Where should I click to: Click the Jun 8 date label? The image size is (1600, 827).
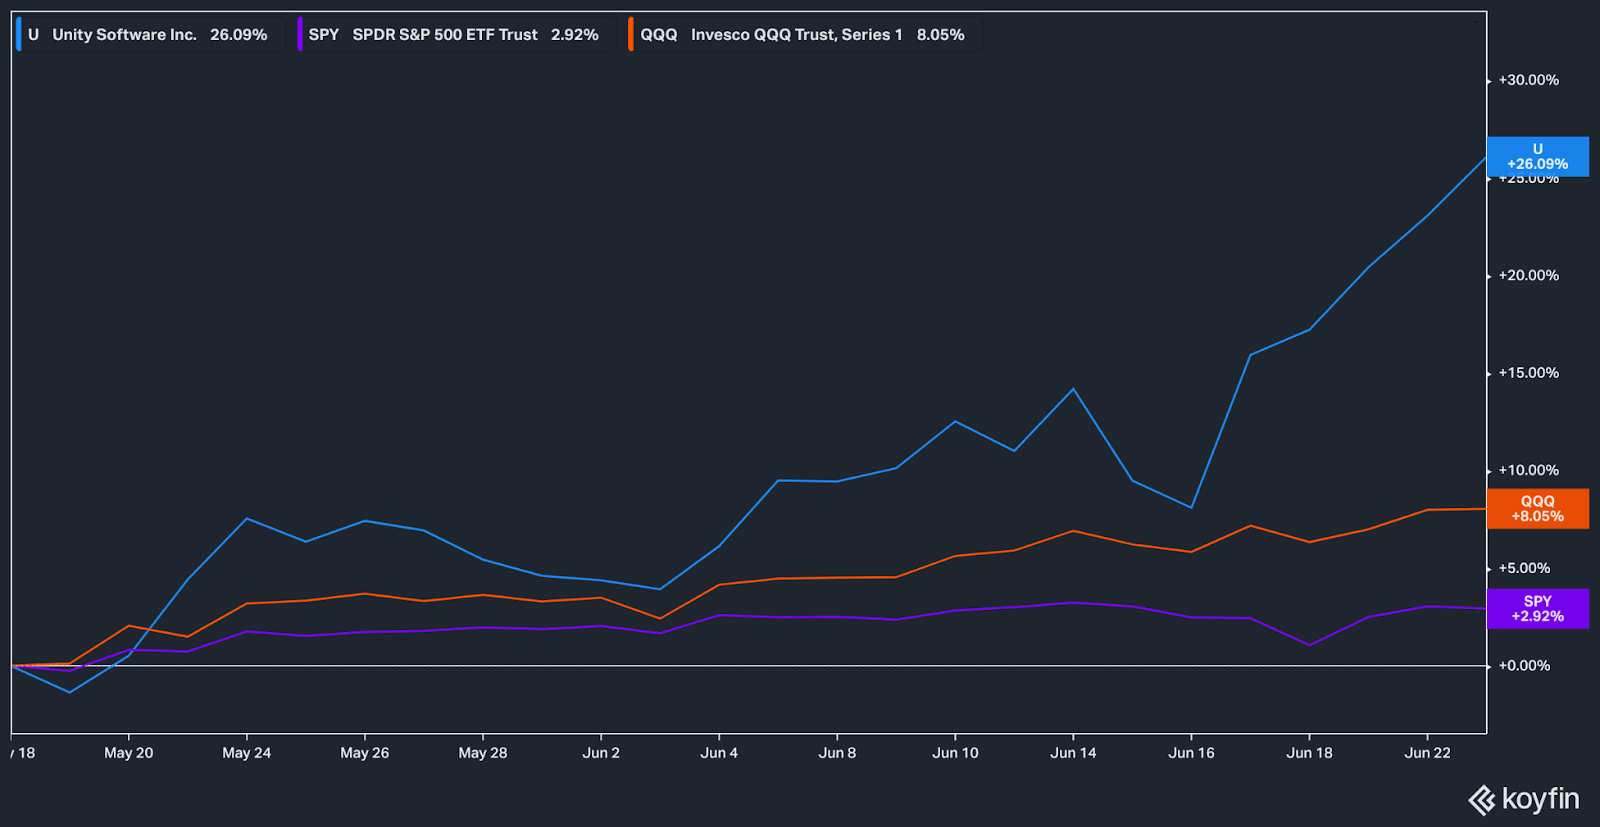(837, 753)
